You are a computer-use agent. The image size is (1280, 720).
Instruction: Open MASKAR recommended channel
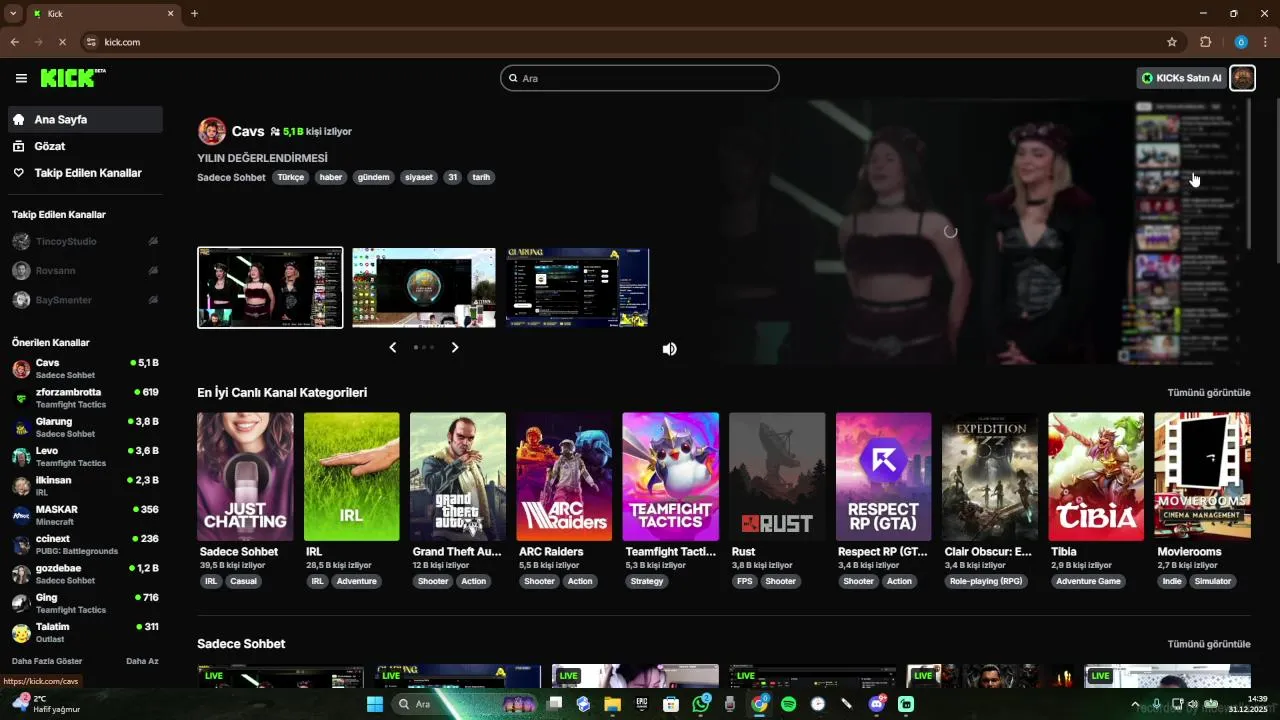coord(85,515)
